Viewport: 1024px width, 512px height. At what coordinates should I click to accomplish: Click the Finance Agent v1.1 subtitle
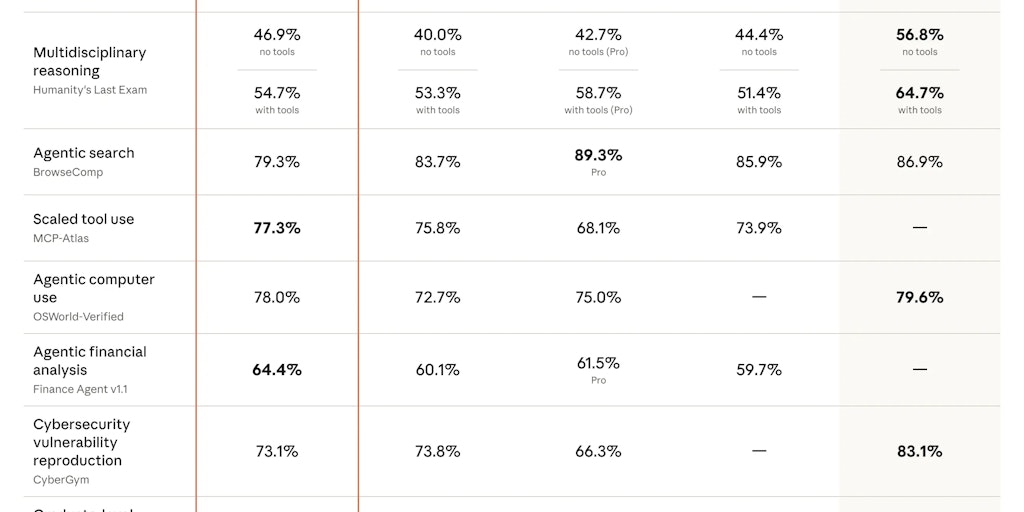[x=80, y=389]
